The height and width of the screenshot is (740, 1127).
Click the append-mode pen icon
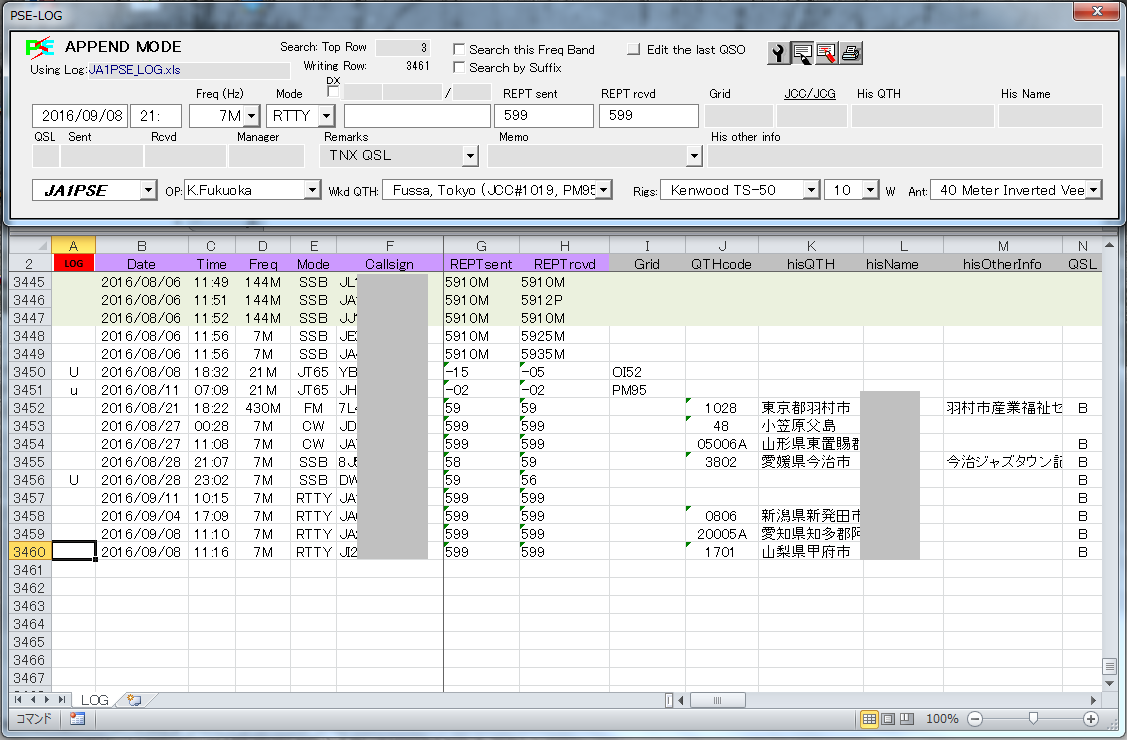[802, 54]
